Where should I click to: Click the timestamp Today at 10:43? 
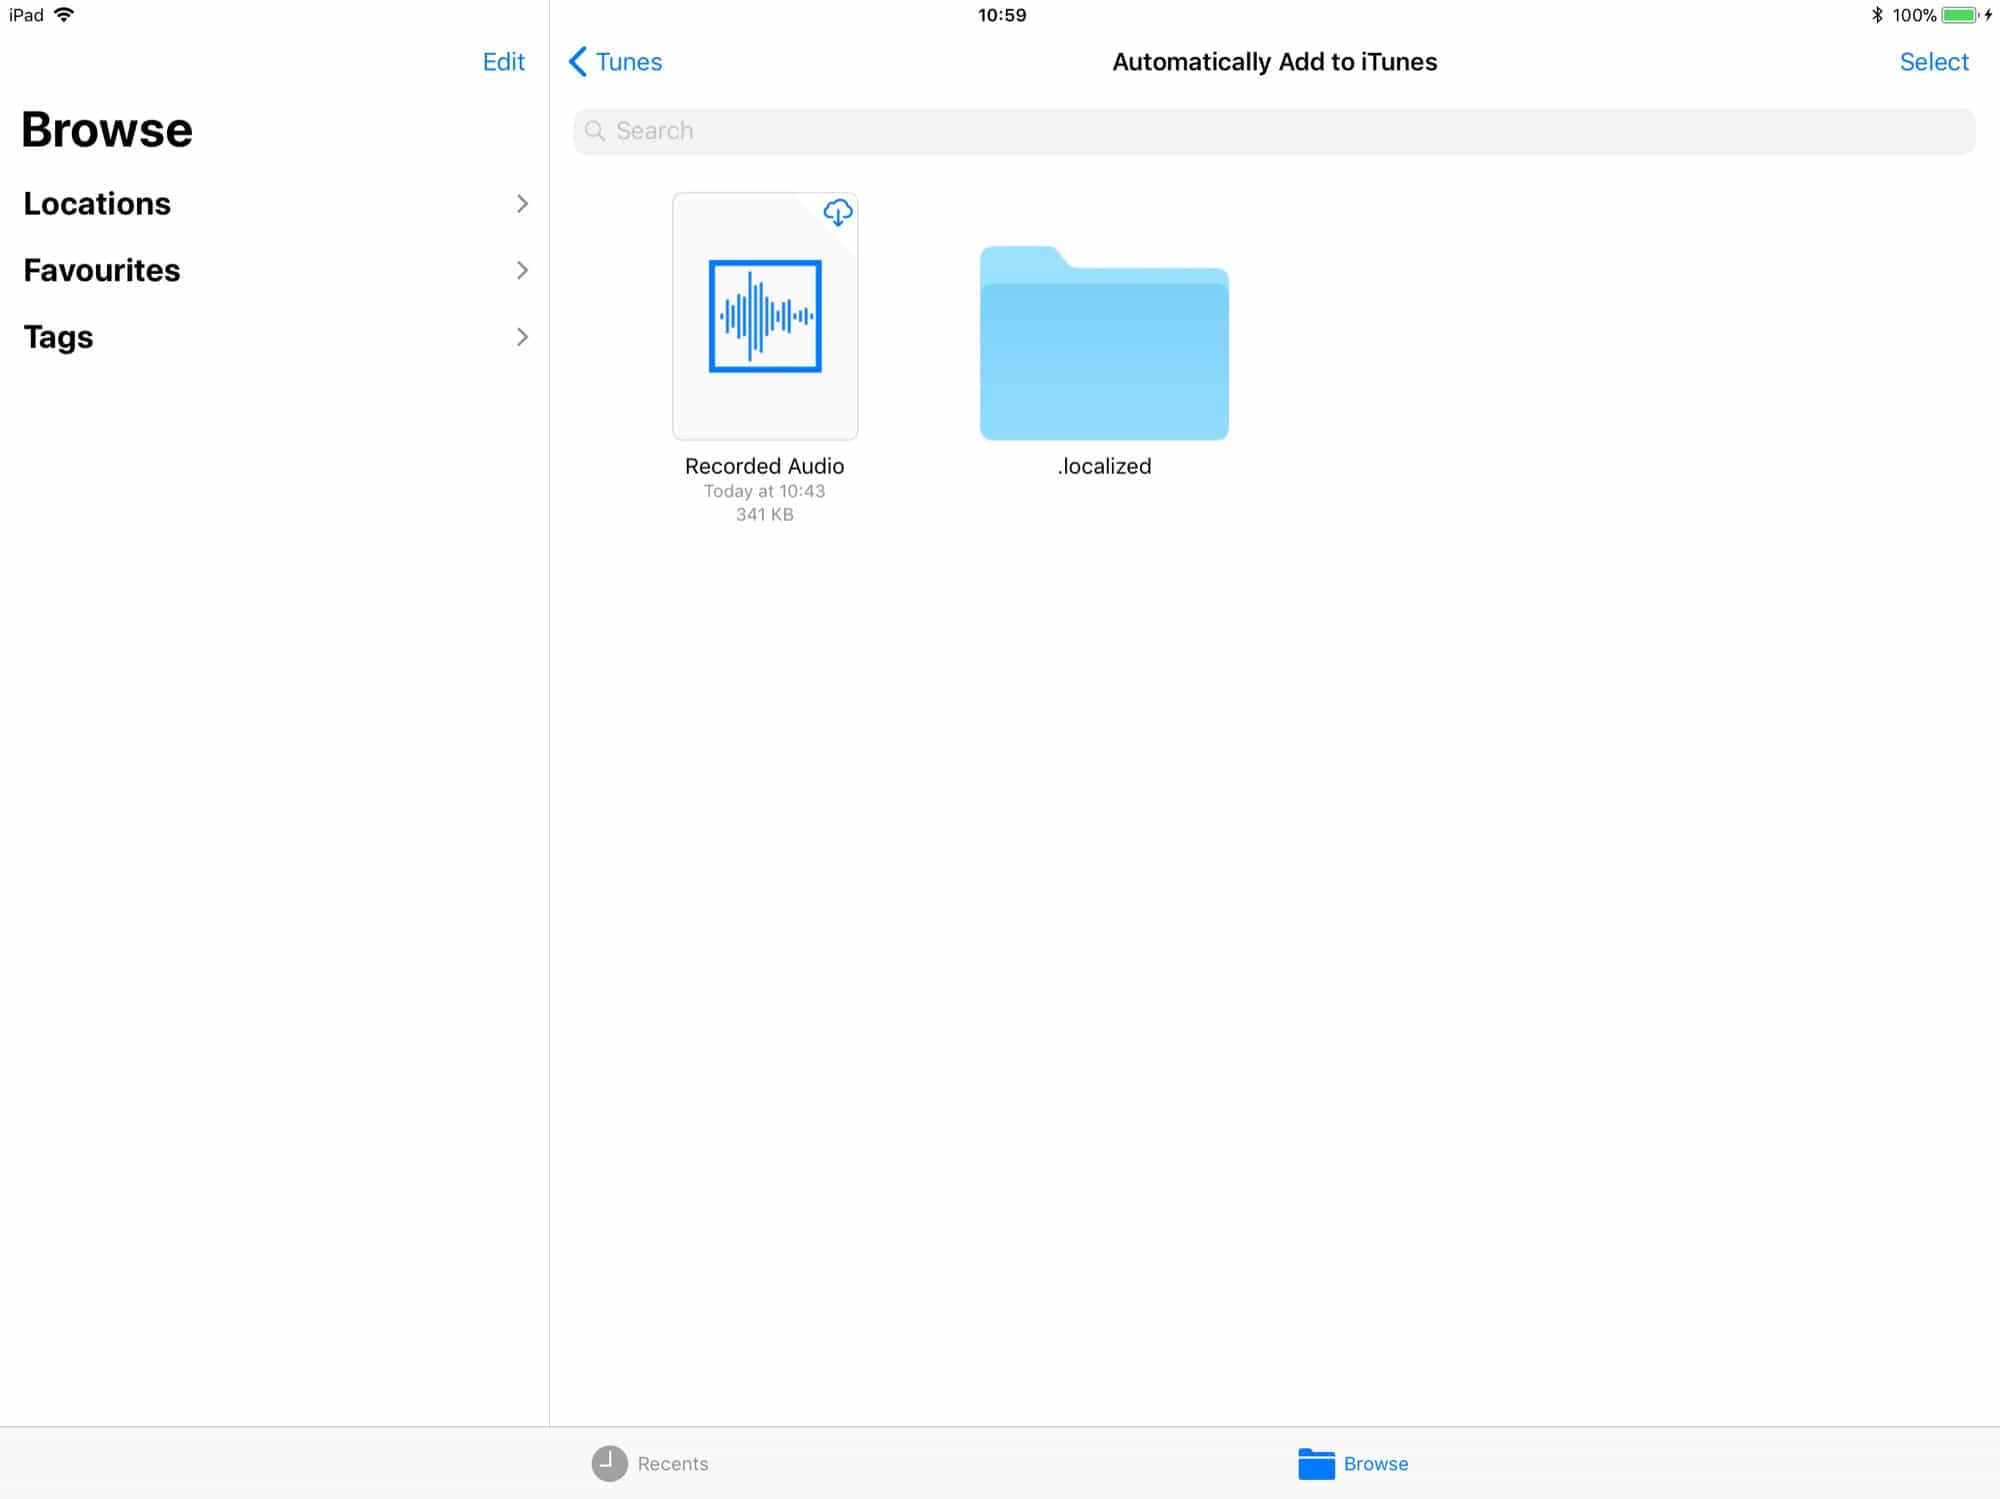764,491
